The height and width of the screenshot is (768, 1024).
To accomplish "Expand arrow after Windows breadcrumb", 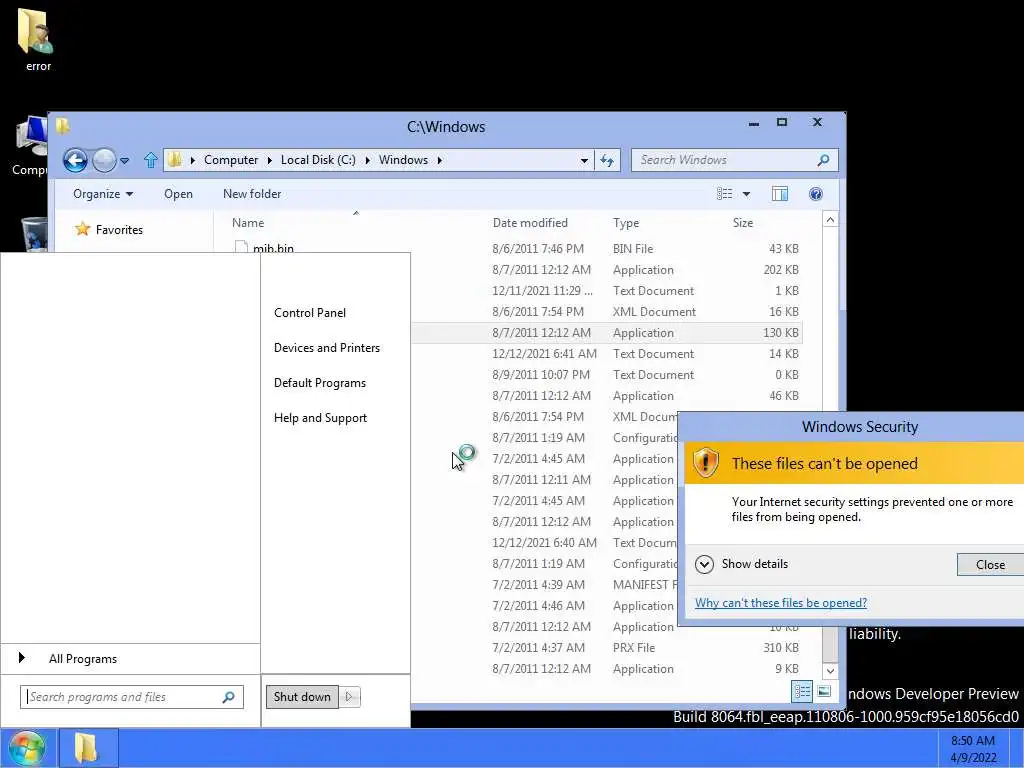I will tap(440, 160).
